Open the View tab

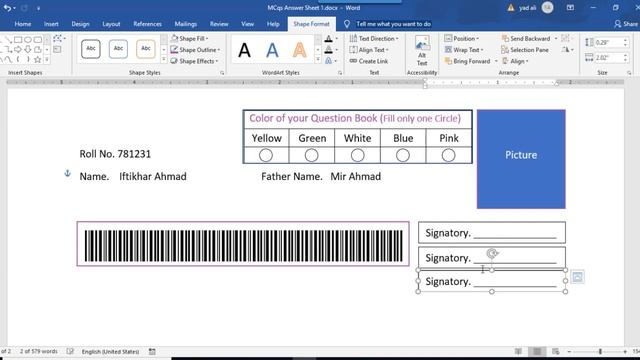pos(247,24)
